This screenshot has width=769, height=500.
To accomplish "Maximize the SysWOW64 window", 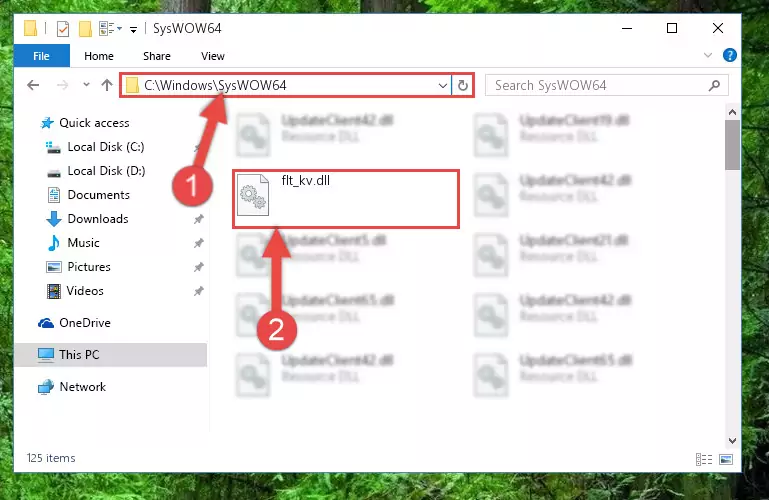I will (672, 28).
